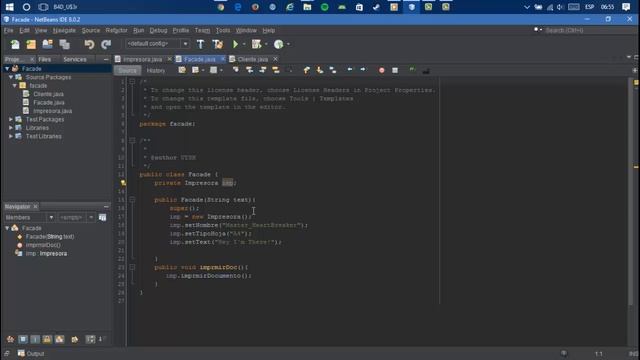Toggle Show Non-Public Members filter in Navigator
The height and width of the screenshot is (360, 640).
[x=47, y=339]
